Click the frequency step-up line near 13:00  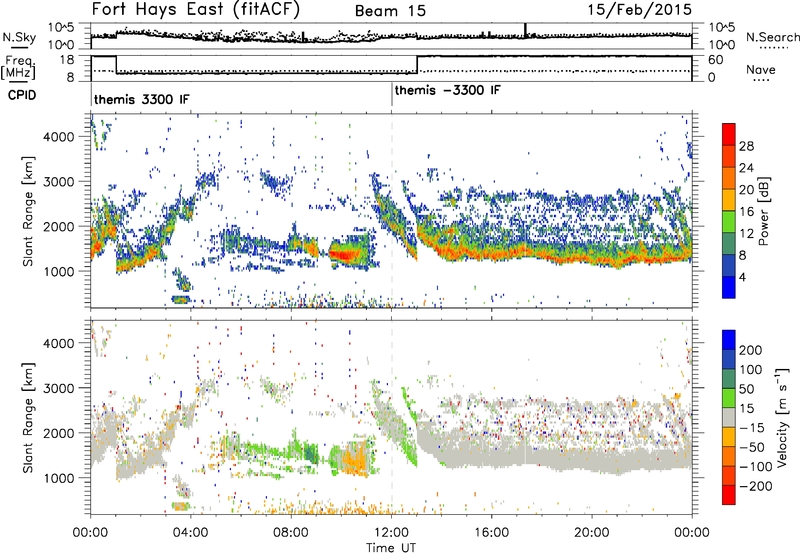417,65
